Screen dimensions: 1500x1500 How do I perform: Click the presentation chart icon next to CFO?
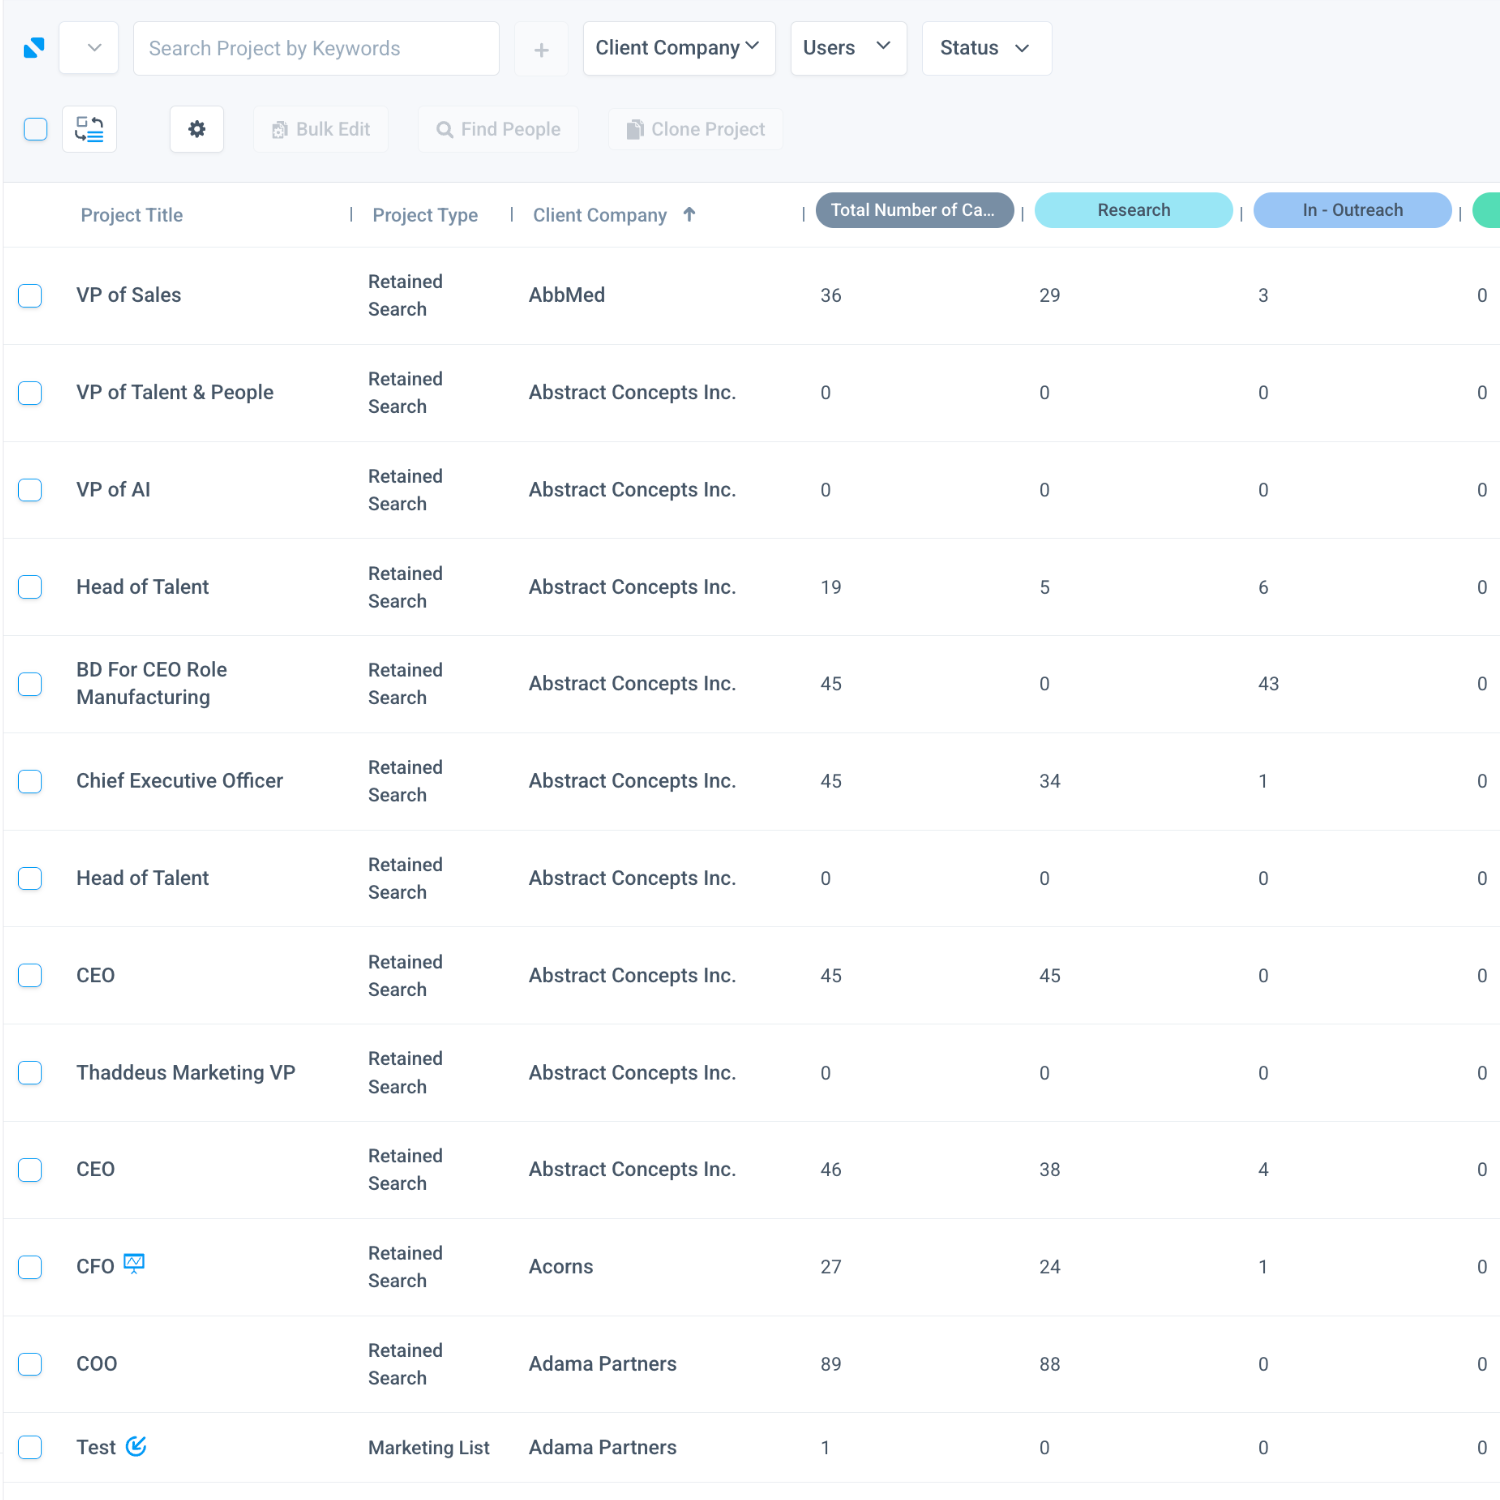click(x=136, y=1262)
